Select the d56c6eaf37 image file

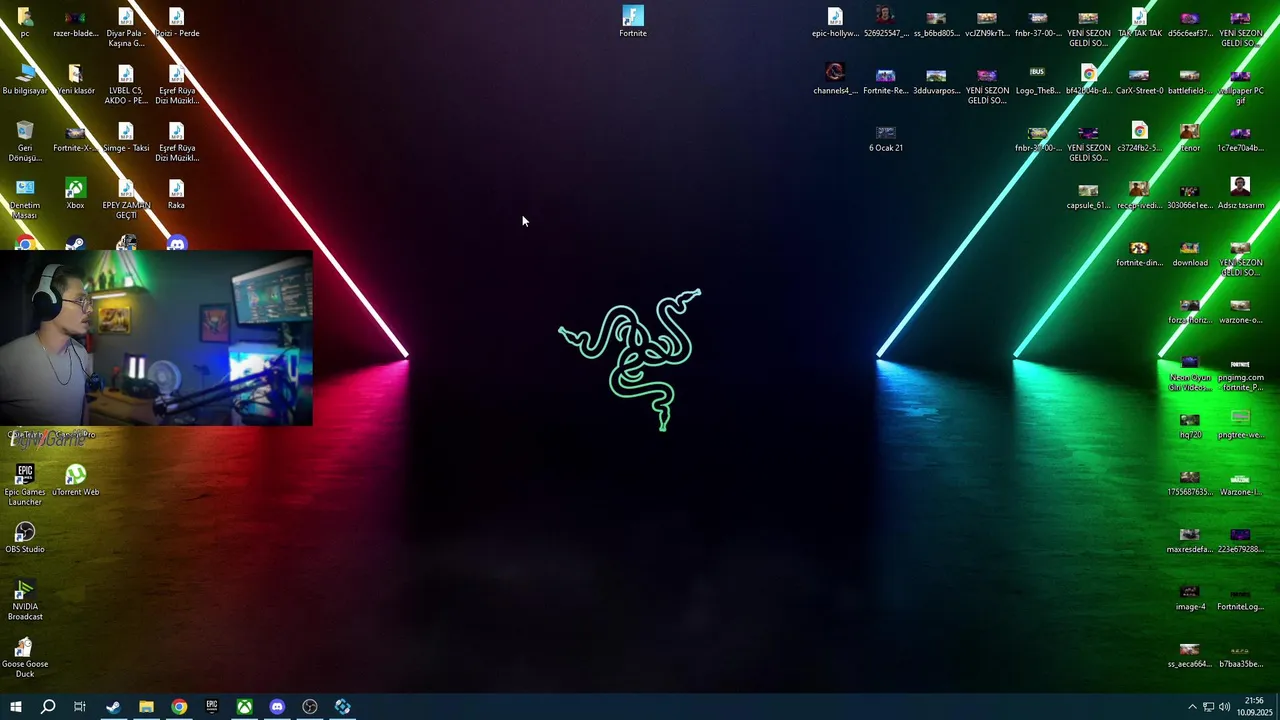point(1190,22)
